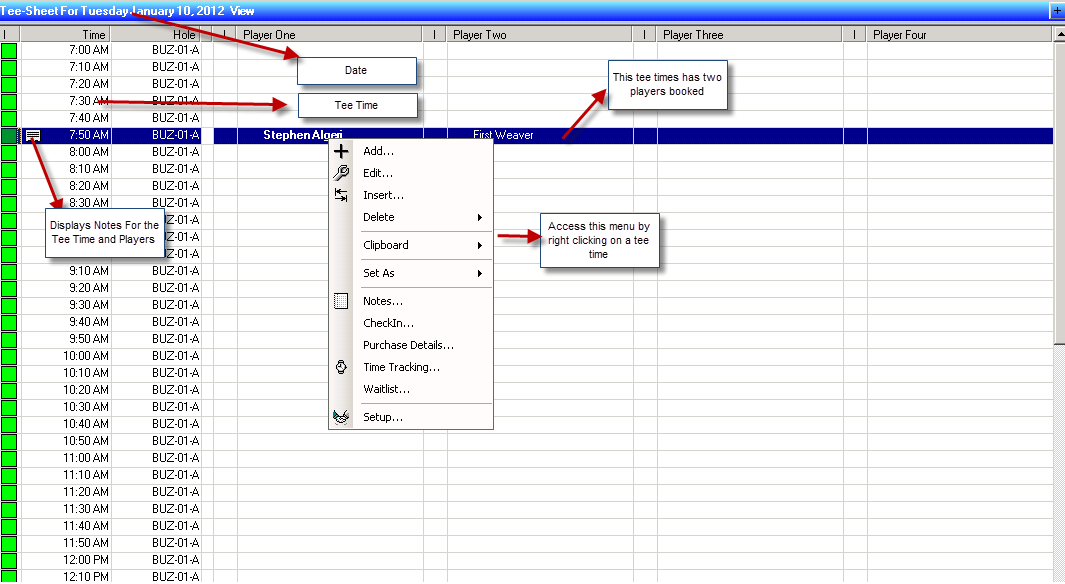Click the vertical scrollbar up arrow
The height and width of the screenshot is (584, 1065).
click(x=1059, y=35)
